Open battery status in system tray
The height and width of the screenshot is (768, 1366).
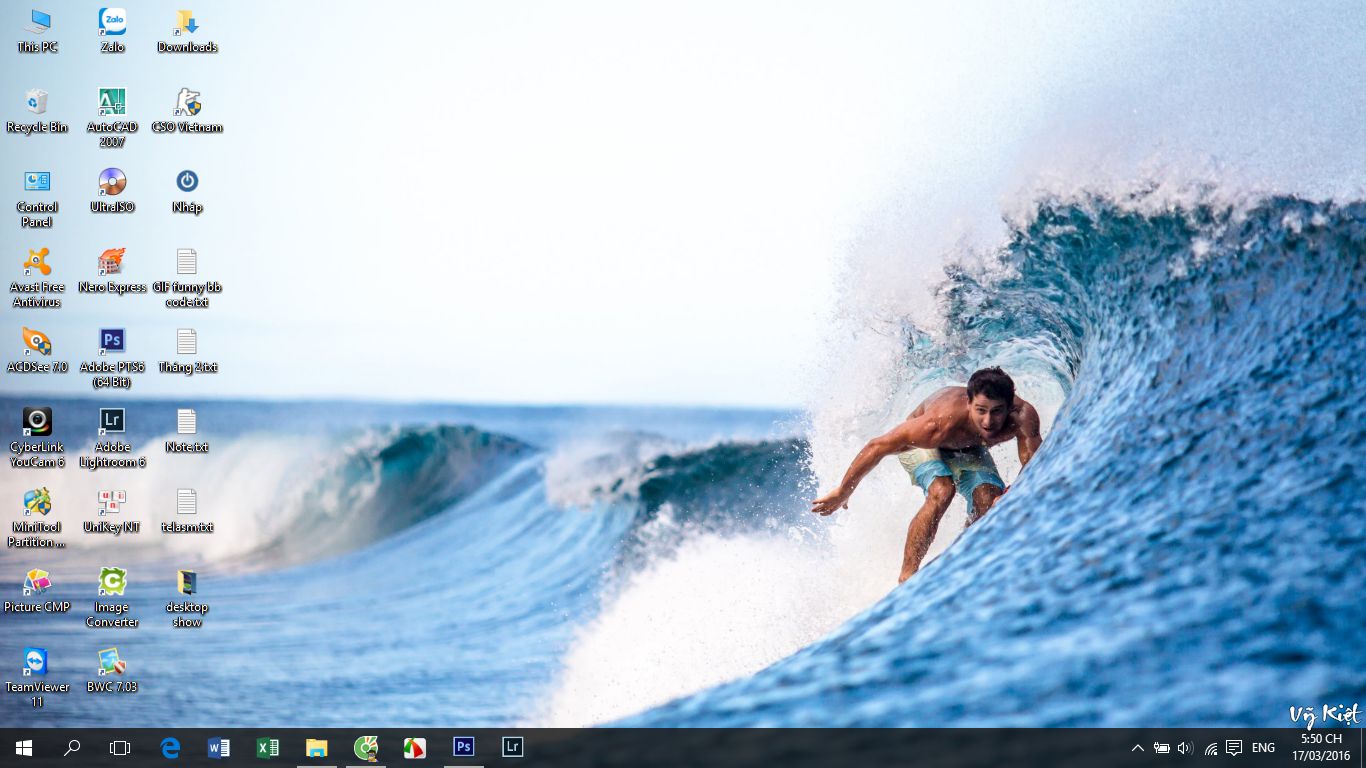coord(1162,748)
